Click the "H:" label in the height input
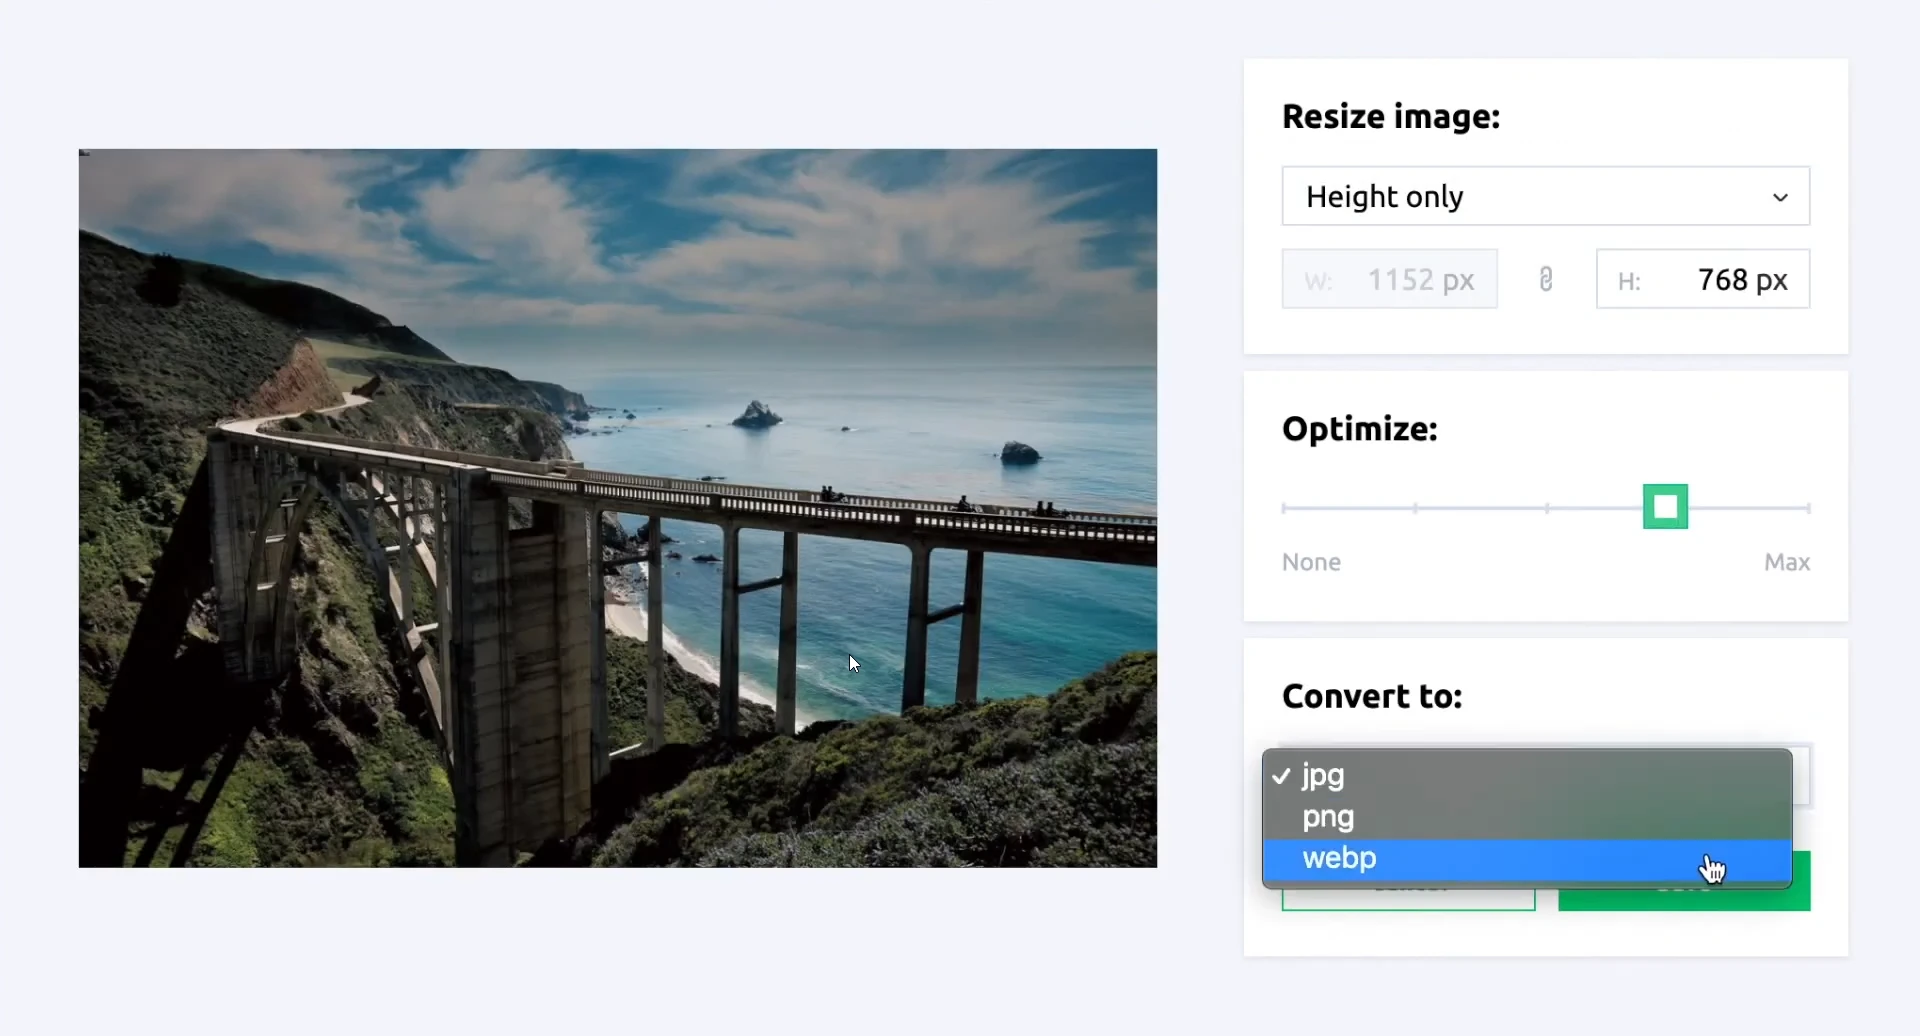The height and width of the screenshot is (1036, 1920). pos(1630,280)
